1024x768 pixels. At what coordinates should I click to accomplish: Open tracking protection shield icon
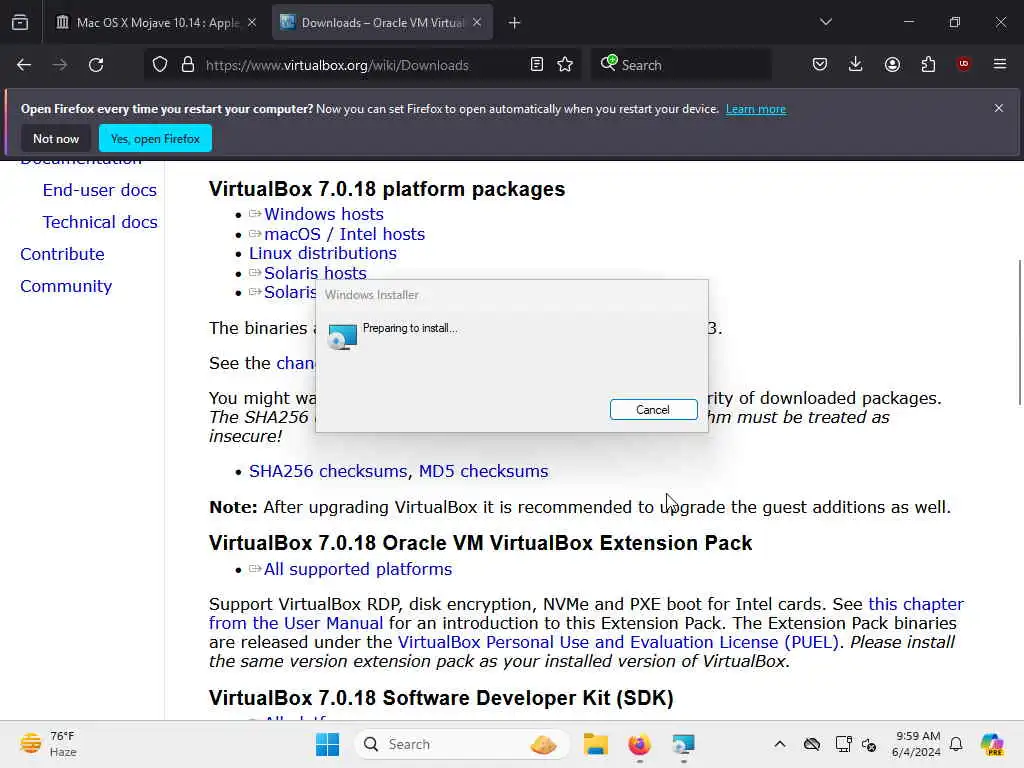(x=160, y=65)
